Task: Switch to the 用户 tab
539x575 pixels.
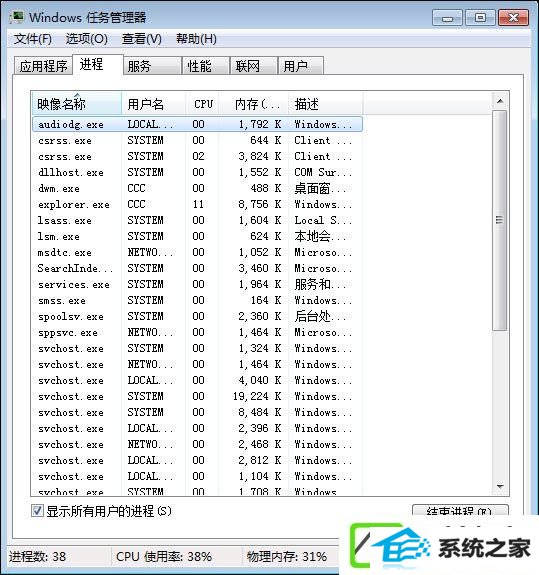Action: pos(301,66)
